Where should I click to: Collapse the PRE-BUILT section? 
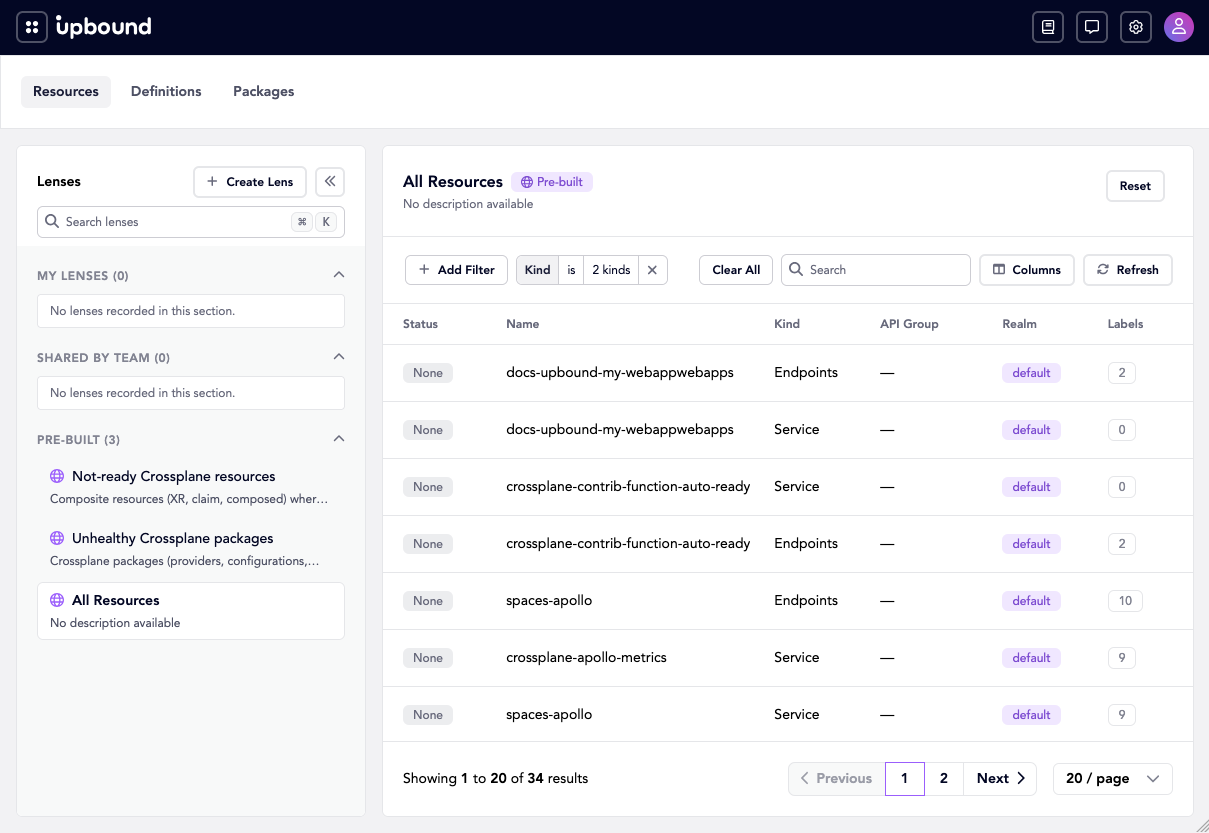click(339, 439)
